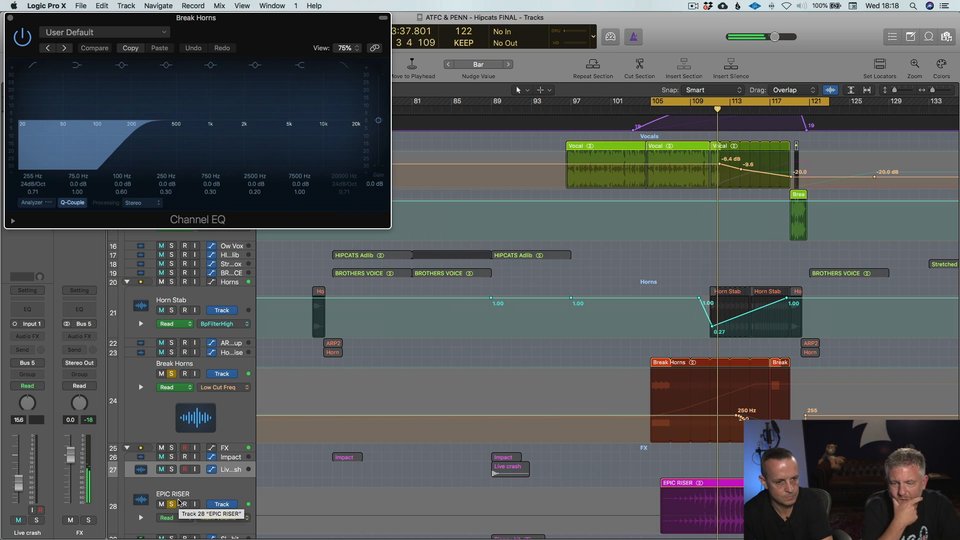Expand the Channel EQ disclosure triangle
Image resolution: width=960 pixels, height=540 pixels.
pyautogui.click(x=12, y=221)
